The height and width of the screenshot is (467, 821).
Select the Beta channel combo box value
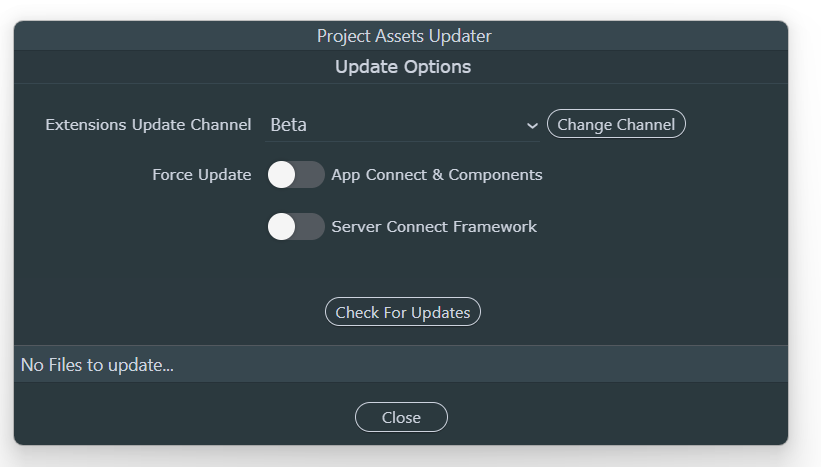click(289, 126)
